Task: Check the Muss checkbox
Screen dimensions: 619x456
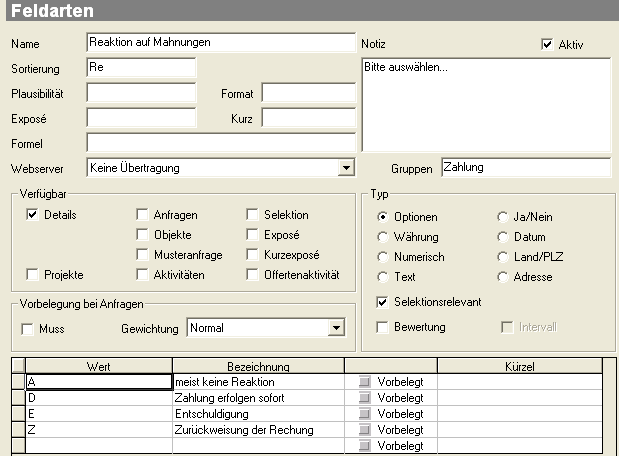Action: click(x=27, y=329)
